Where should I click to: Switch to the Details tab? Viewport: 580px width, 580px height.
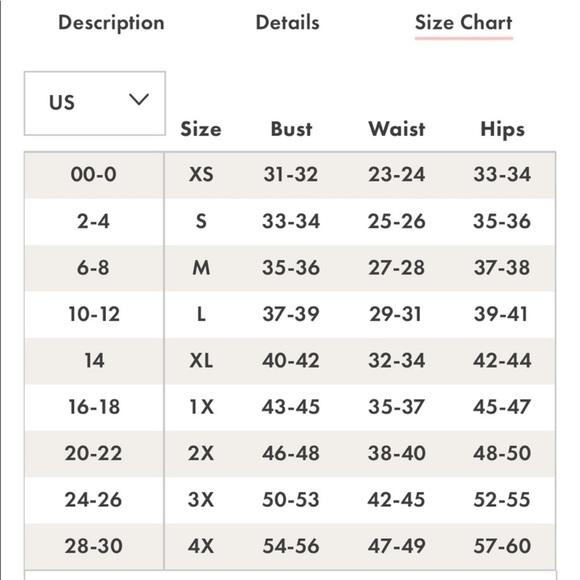(x=287, y=23)
